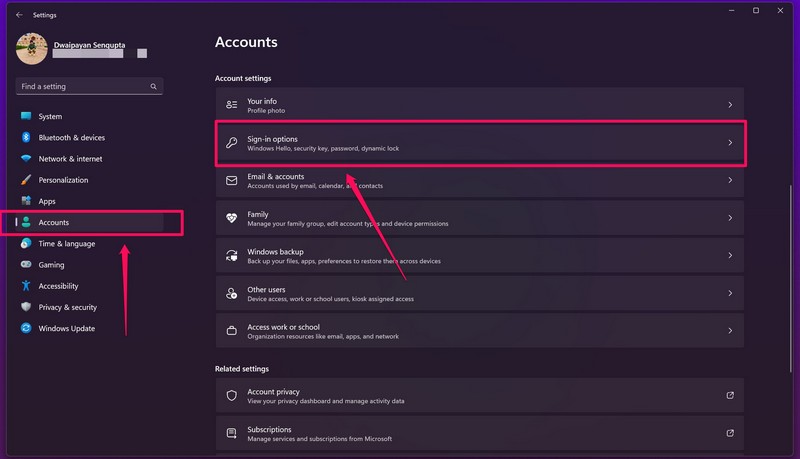Open the Gaming controller icon
Screen dimensions: 800x459
point(26,265)
